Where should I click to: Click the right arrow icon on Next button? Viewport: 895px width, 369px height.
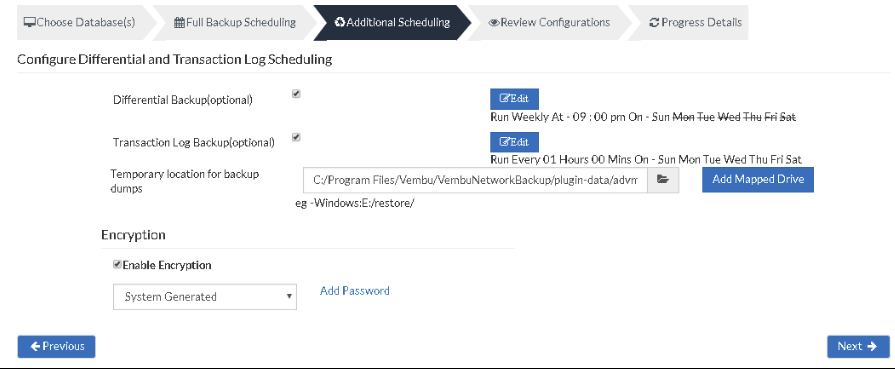click(872, 346)
